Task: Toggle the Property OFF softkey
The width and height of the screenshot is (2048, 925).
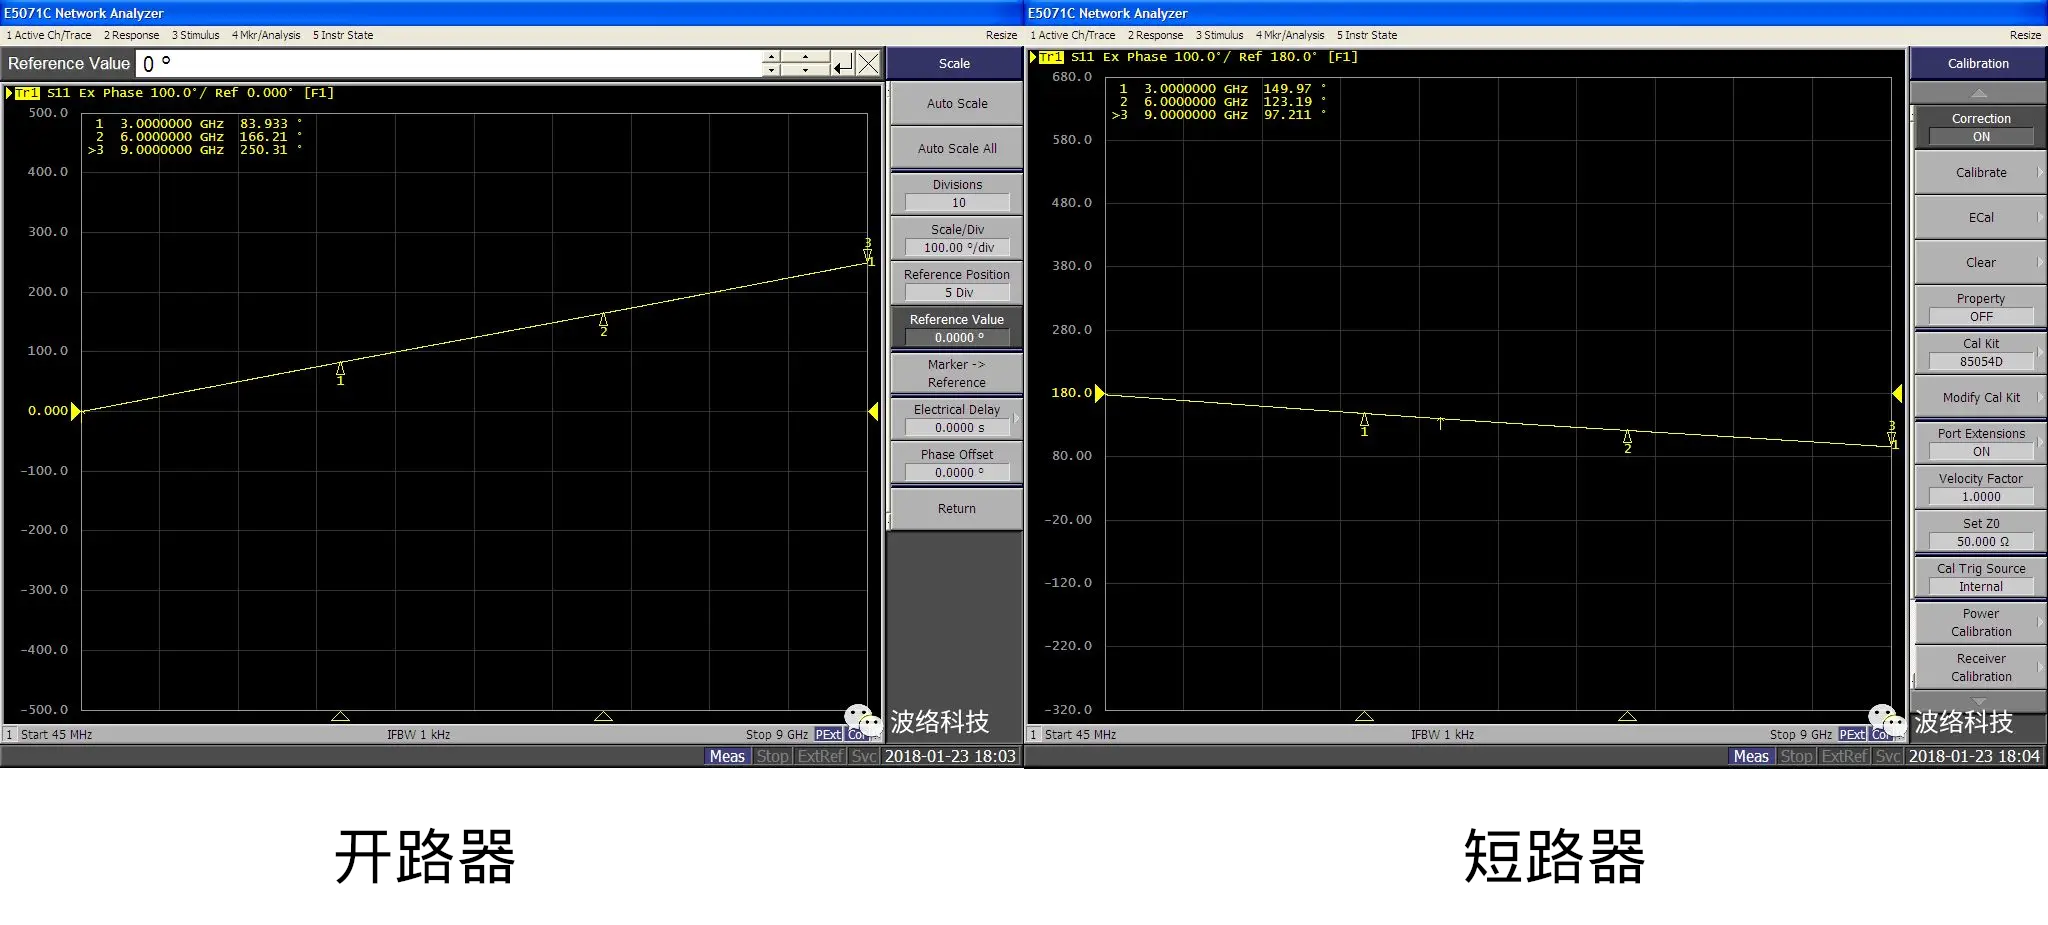Action: 1980,307
